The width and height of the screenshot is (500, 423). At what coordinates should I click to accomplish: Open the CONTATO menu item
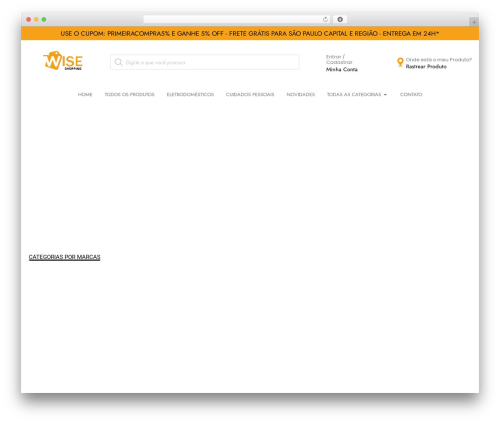(411, 95)
